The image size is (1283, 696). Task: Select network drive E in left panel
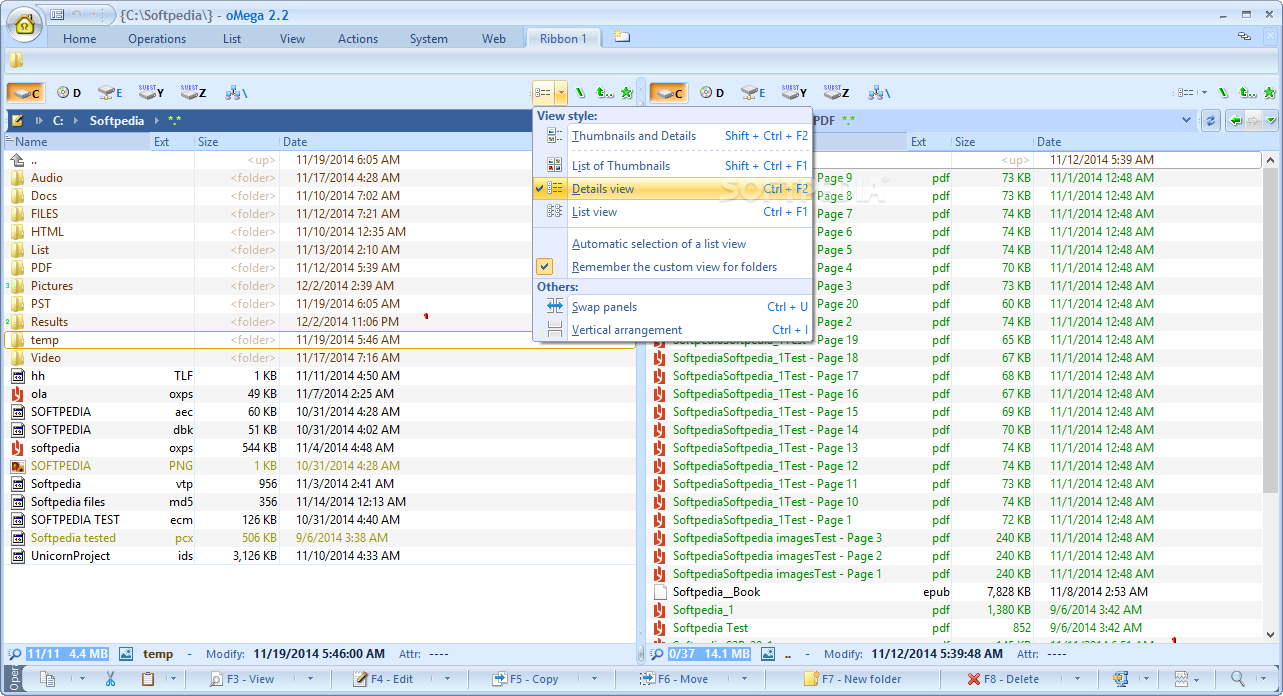110,93
